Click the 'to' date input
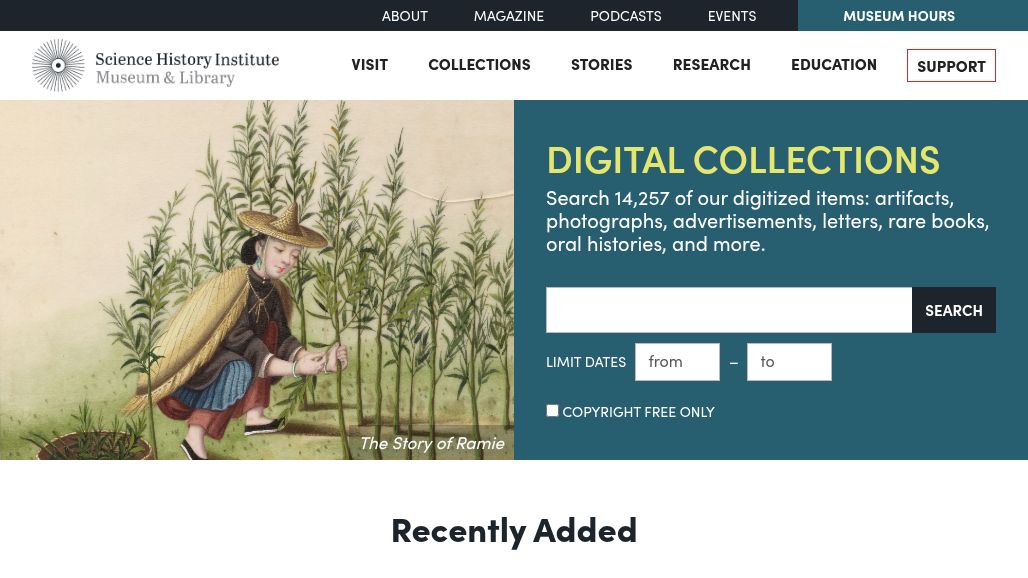 [789, 362]
